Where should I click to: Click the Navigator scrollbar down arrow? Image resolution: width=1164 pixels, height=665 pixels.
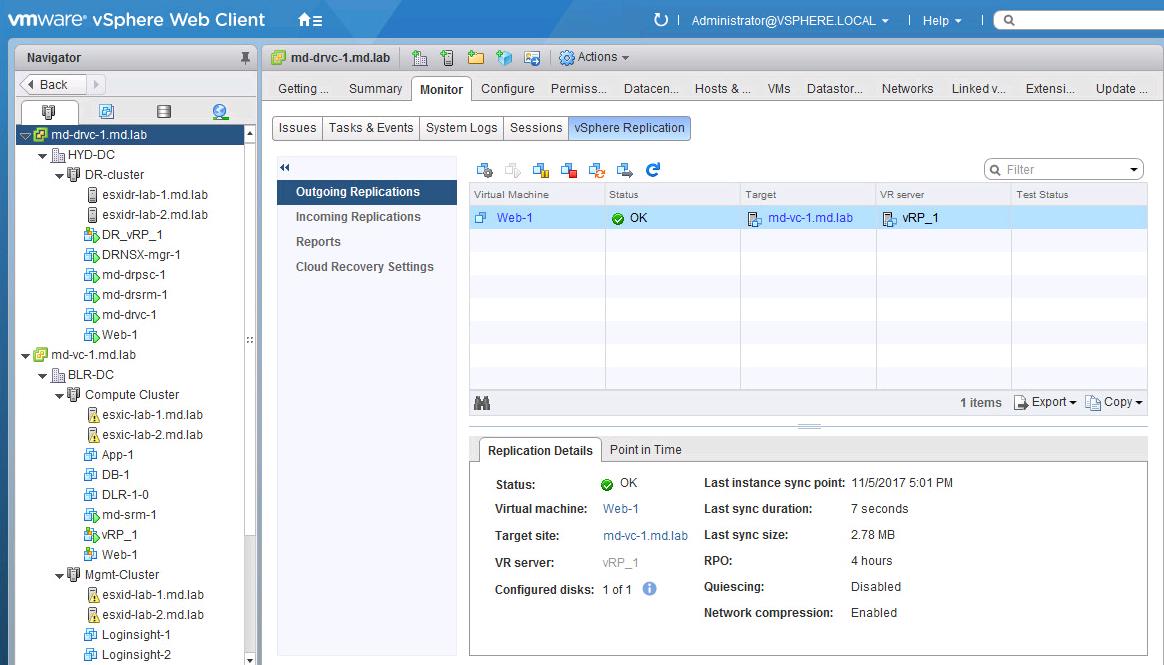pyautogui.click(x=249, y=659)
